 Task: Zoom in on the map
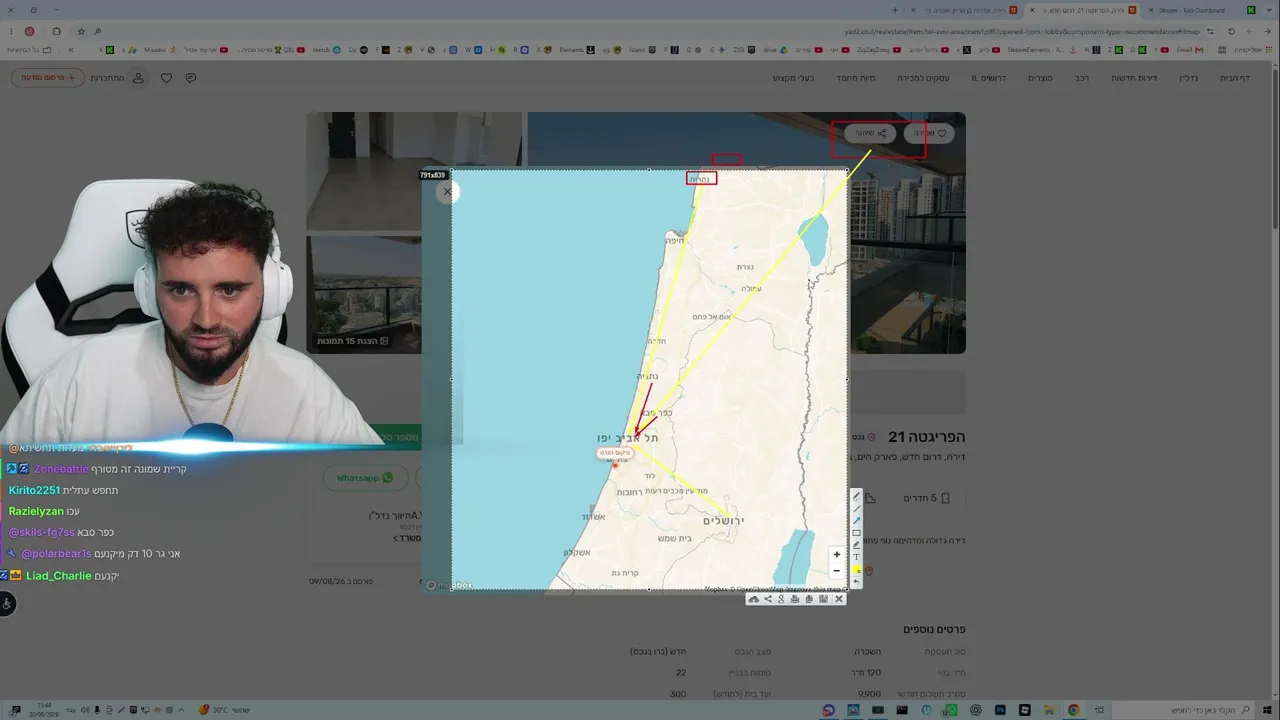click(837, 555)
